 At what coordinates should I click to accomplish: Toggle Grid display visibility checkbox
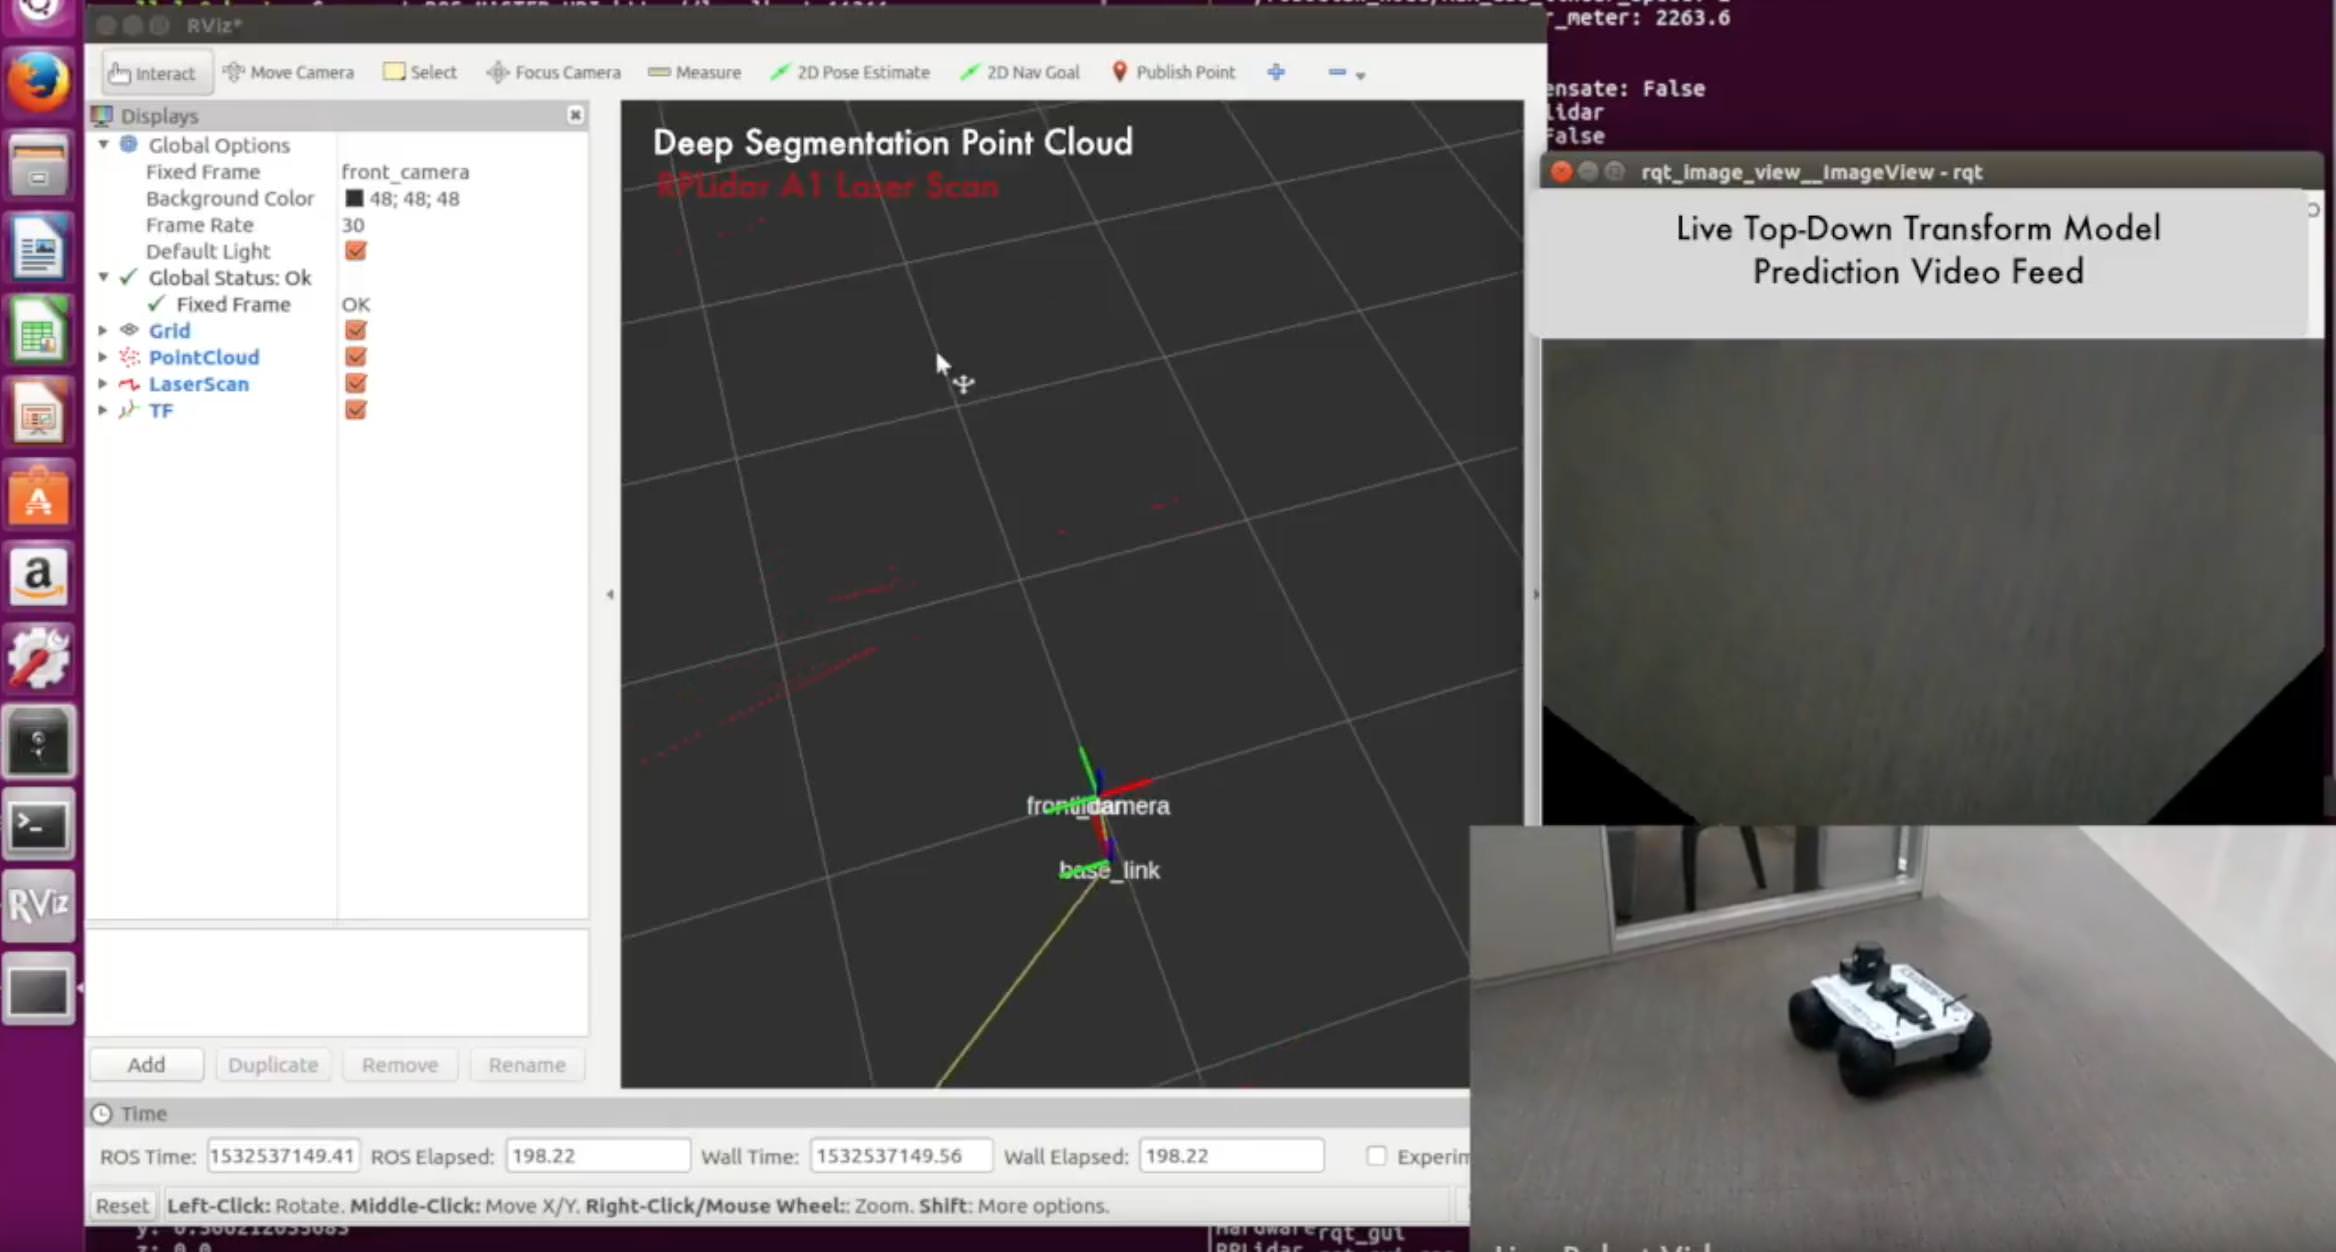[x=354, y=331]
